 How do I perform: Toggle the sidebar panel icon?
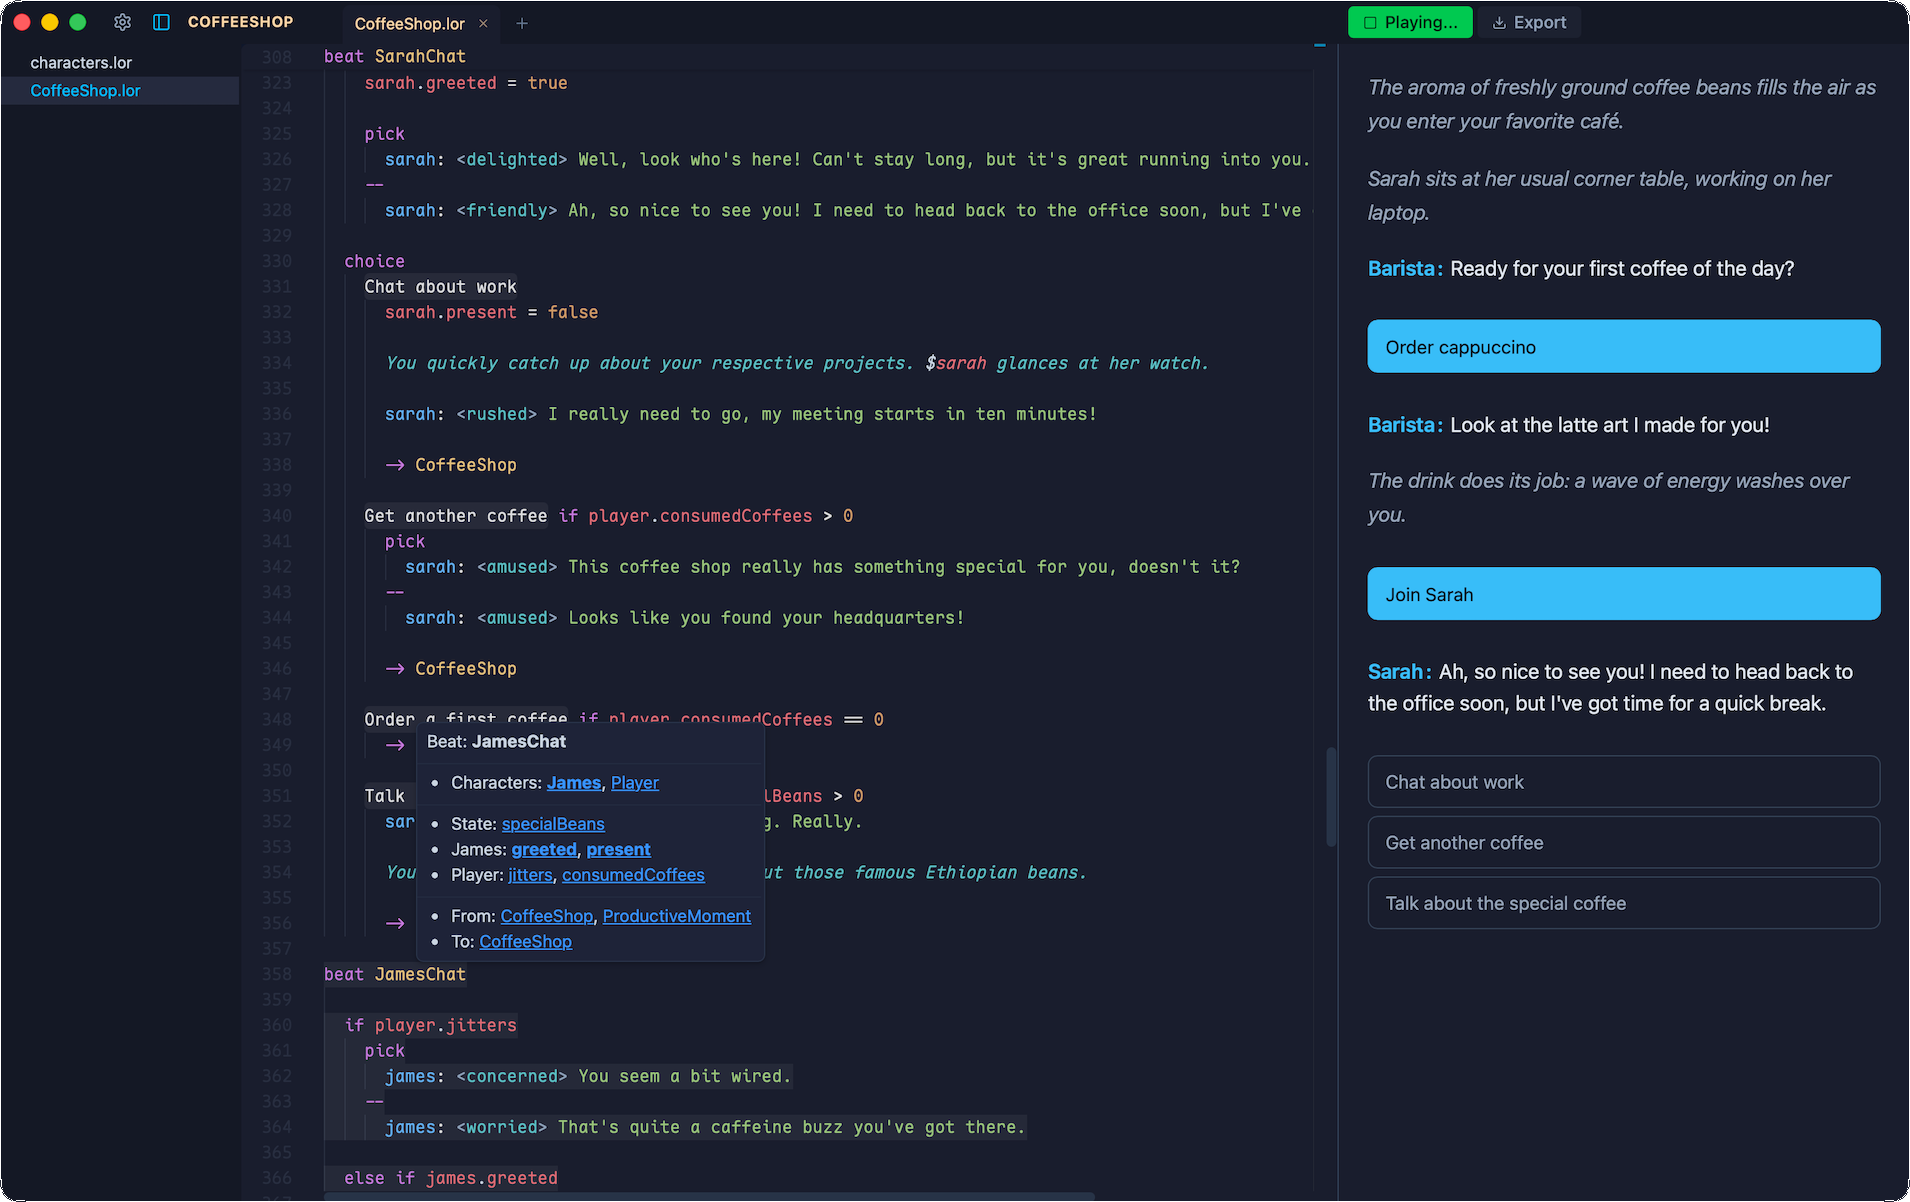pyautogui.click(x=161, y=22)
